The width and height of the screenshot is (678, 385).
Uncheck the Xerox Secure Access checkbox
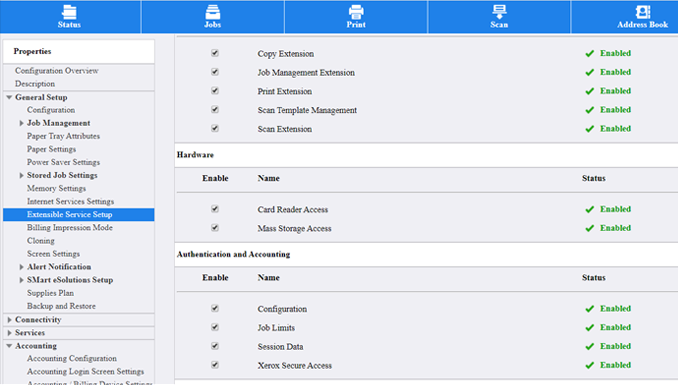[x=215, y=365]
